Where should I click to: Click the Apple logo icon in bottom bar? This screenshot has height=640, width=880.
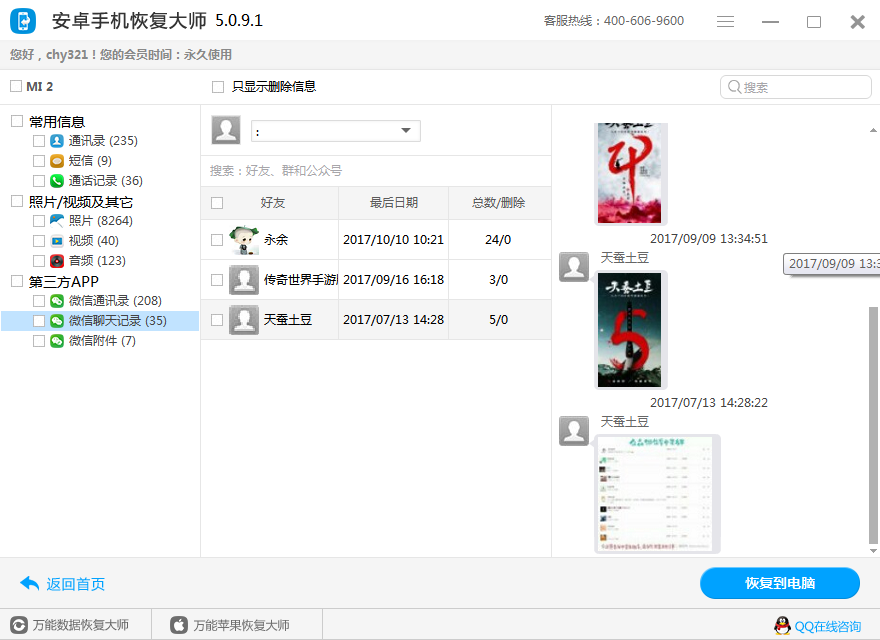[x=179, y=625]
